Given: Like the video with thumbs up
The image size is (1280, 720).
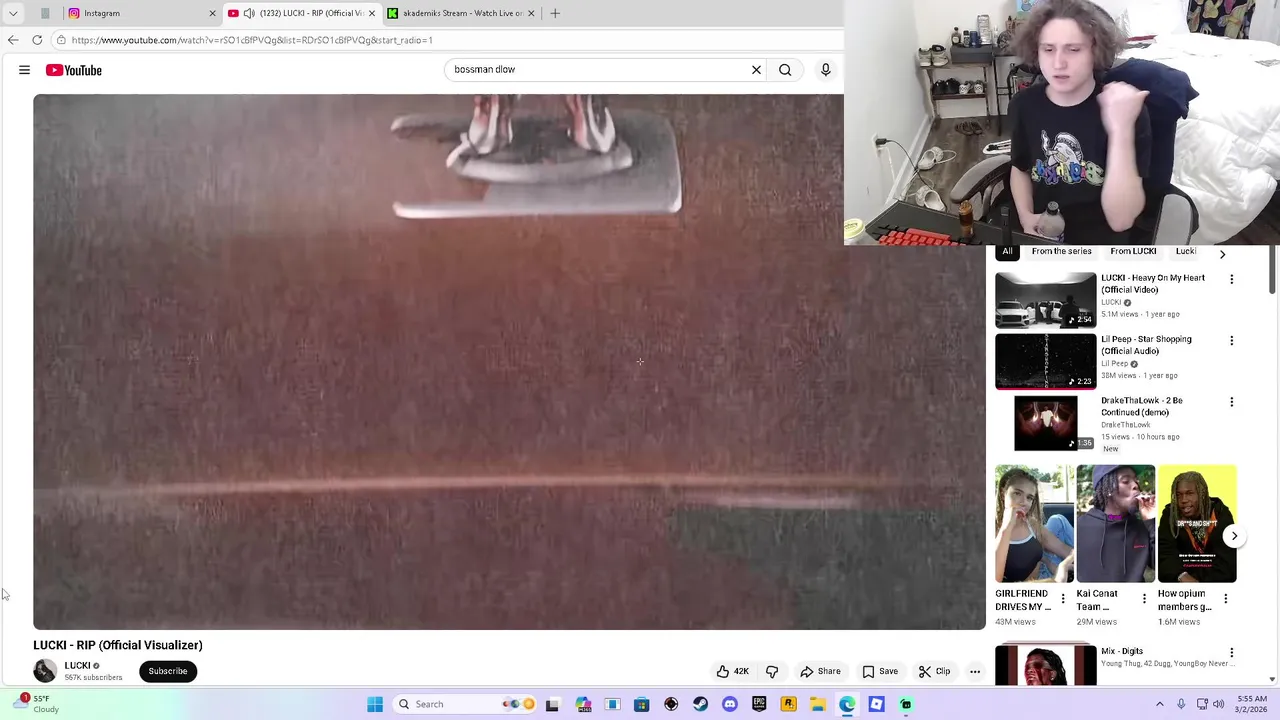Looking at the screenshot, I should [732, 671].
